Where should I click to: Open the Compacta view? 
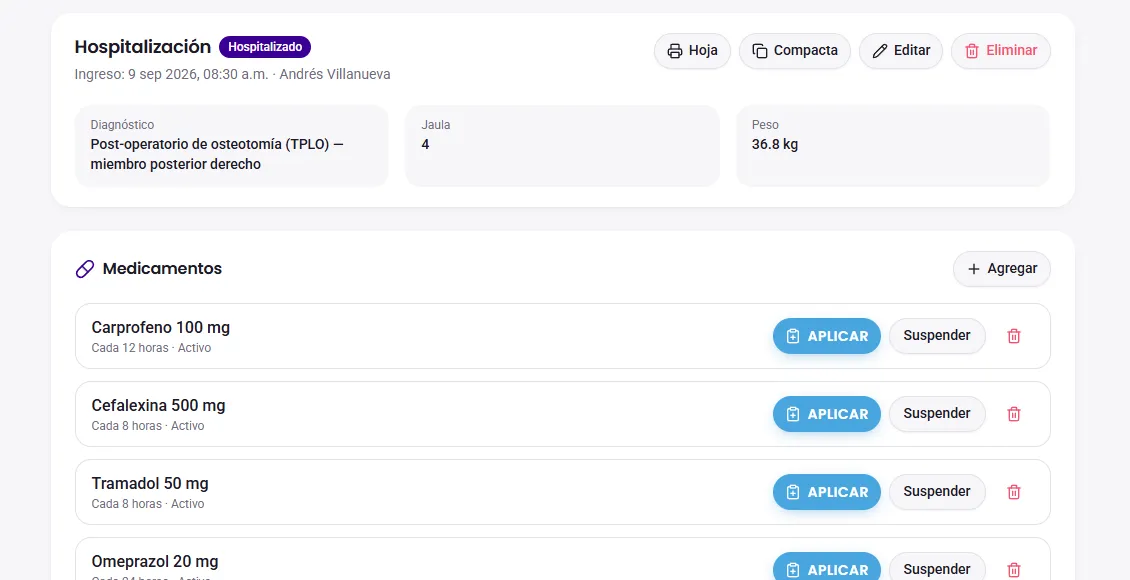click(795, 50)
